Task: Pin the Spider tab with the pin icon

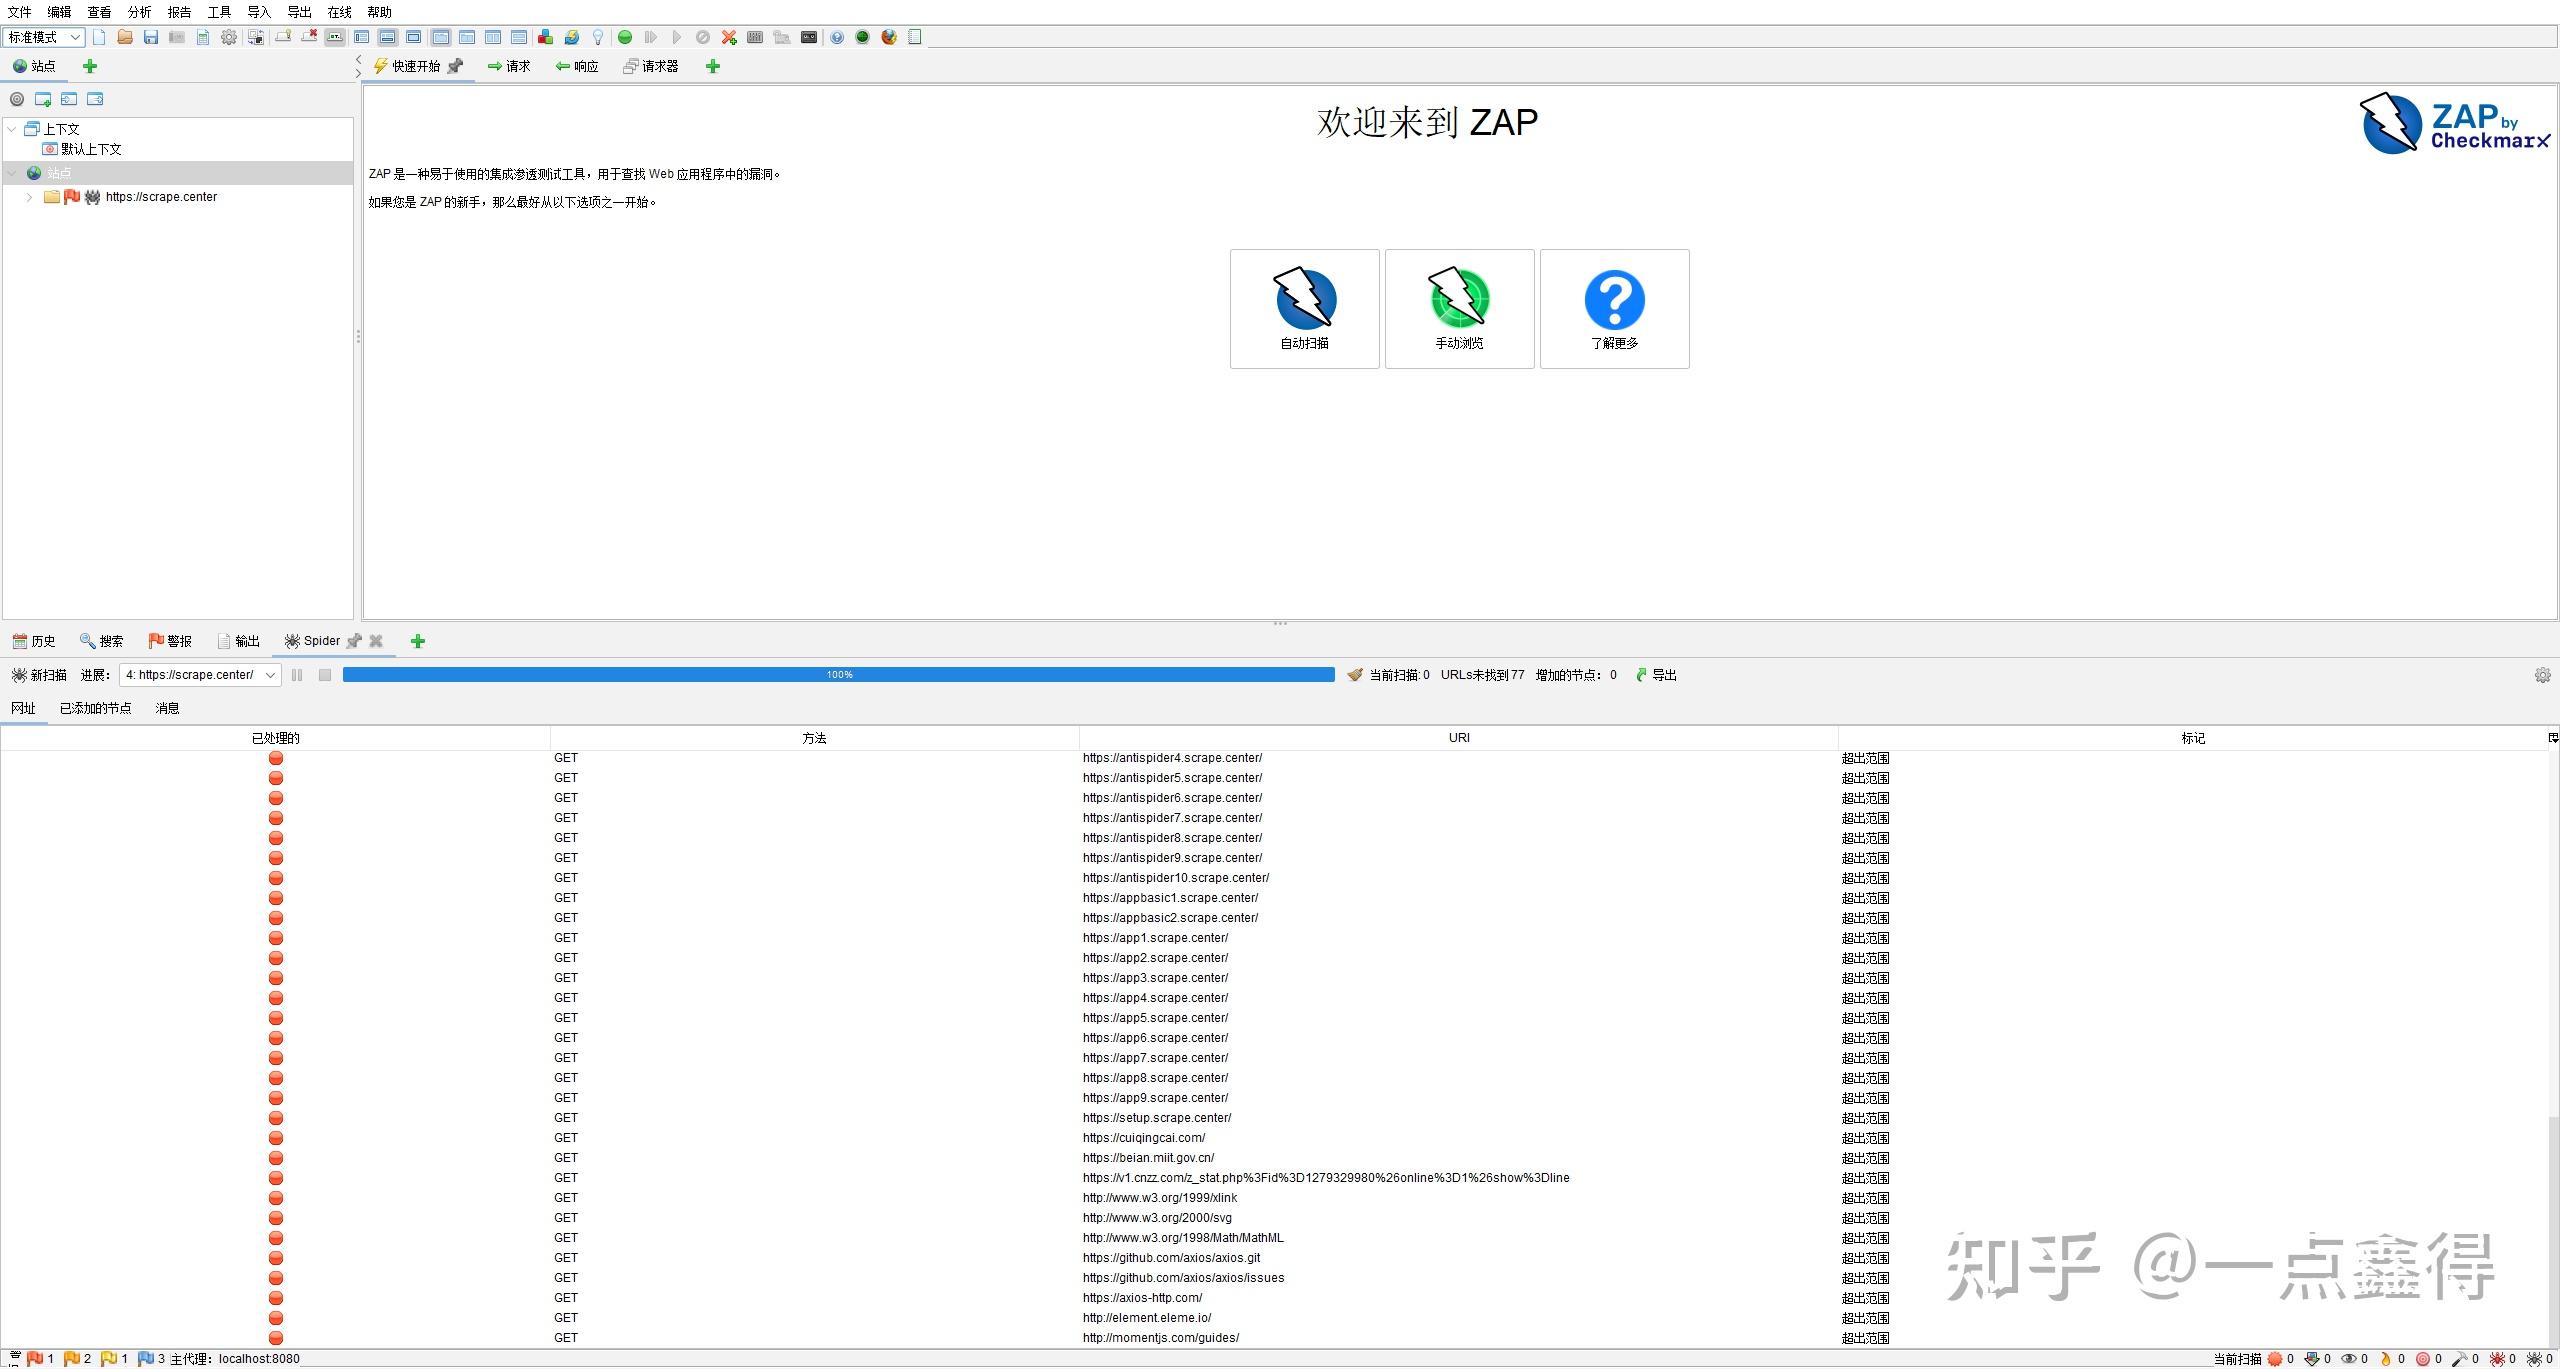Action: click(x=354, y=641)
